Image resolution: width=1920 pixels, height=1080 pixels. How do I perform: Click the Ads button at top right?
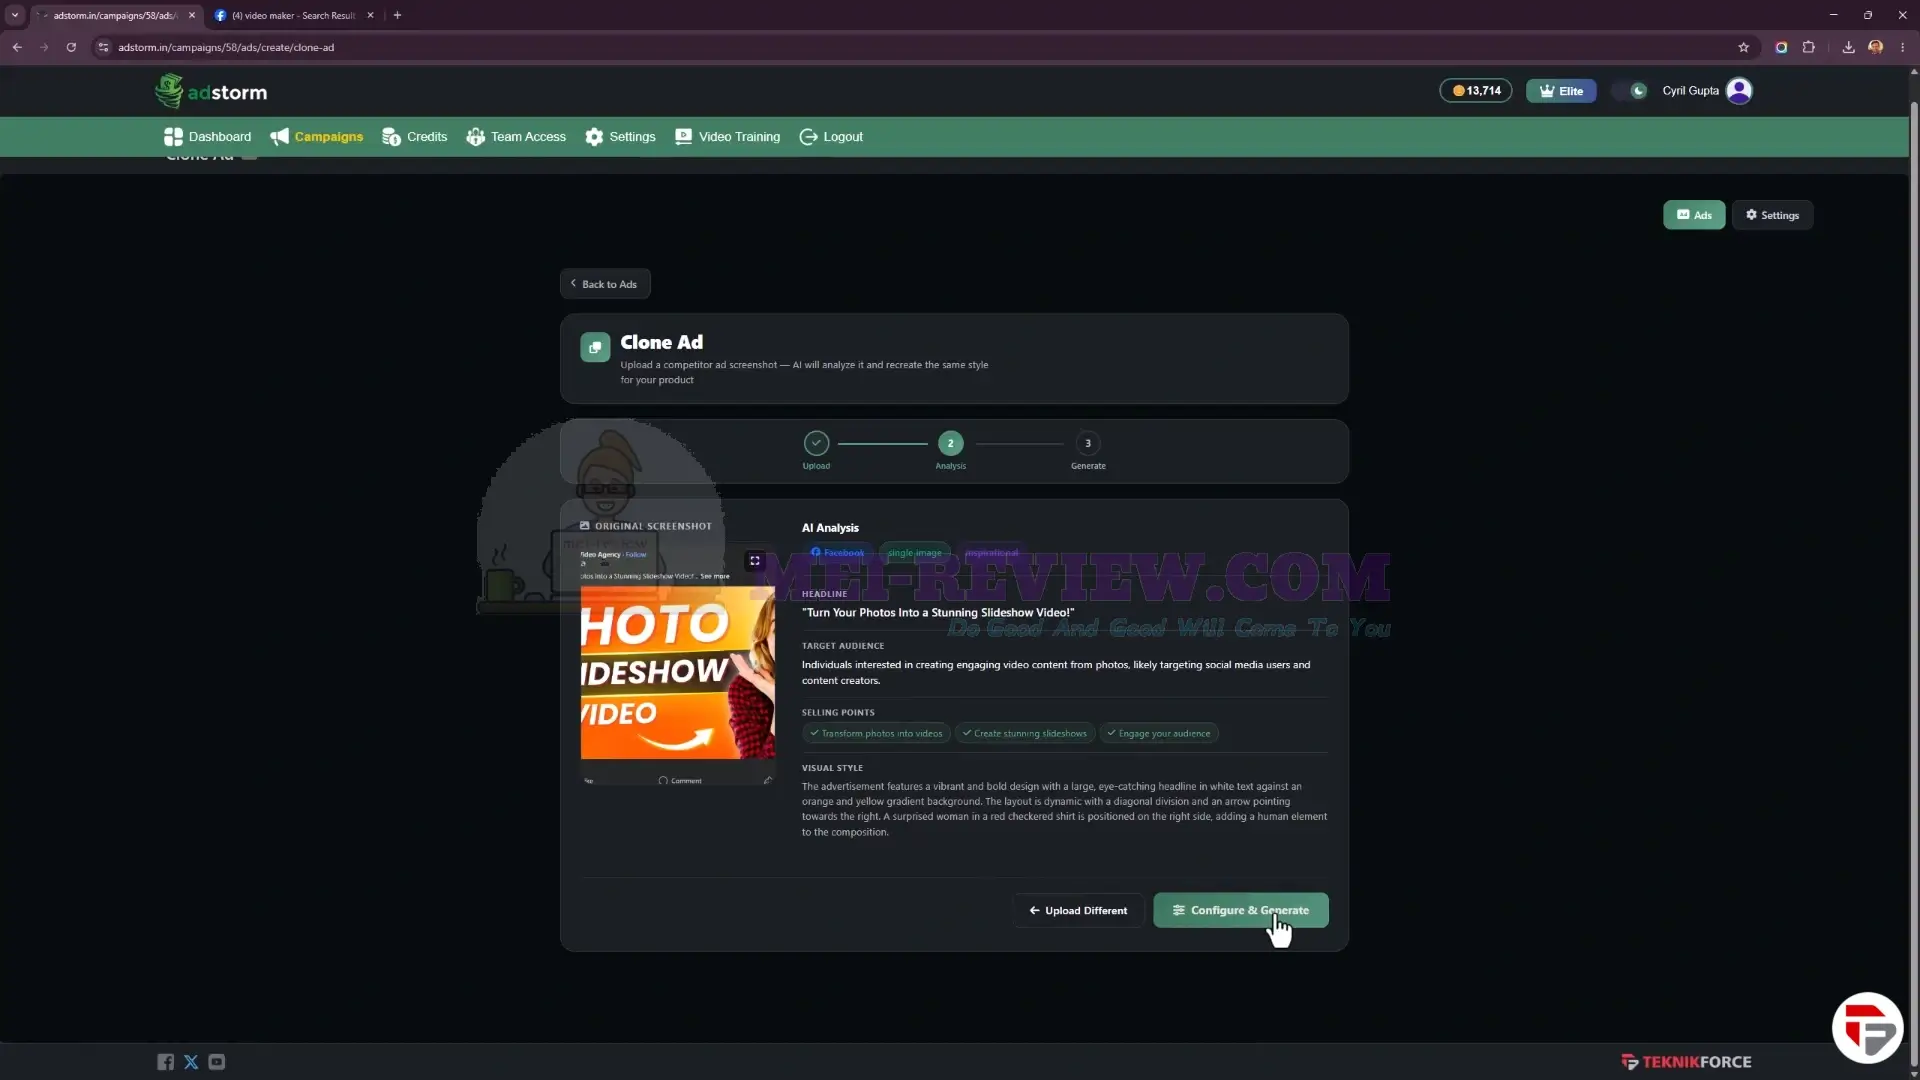pos(1694,215)
